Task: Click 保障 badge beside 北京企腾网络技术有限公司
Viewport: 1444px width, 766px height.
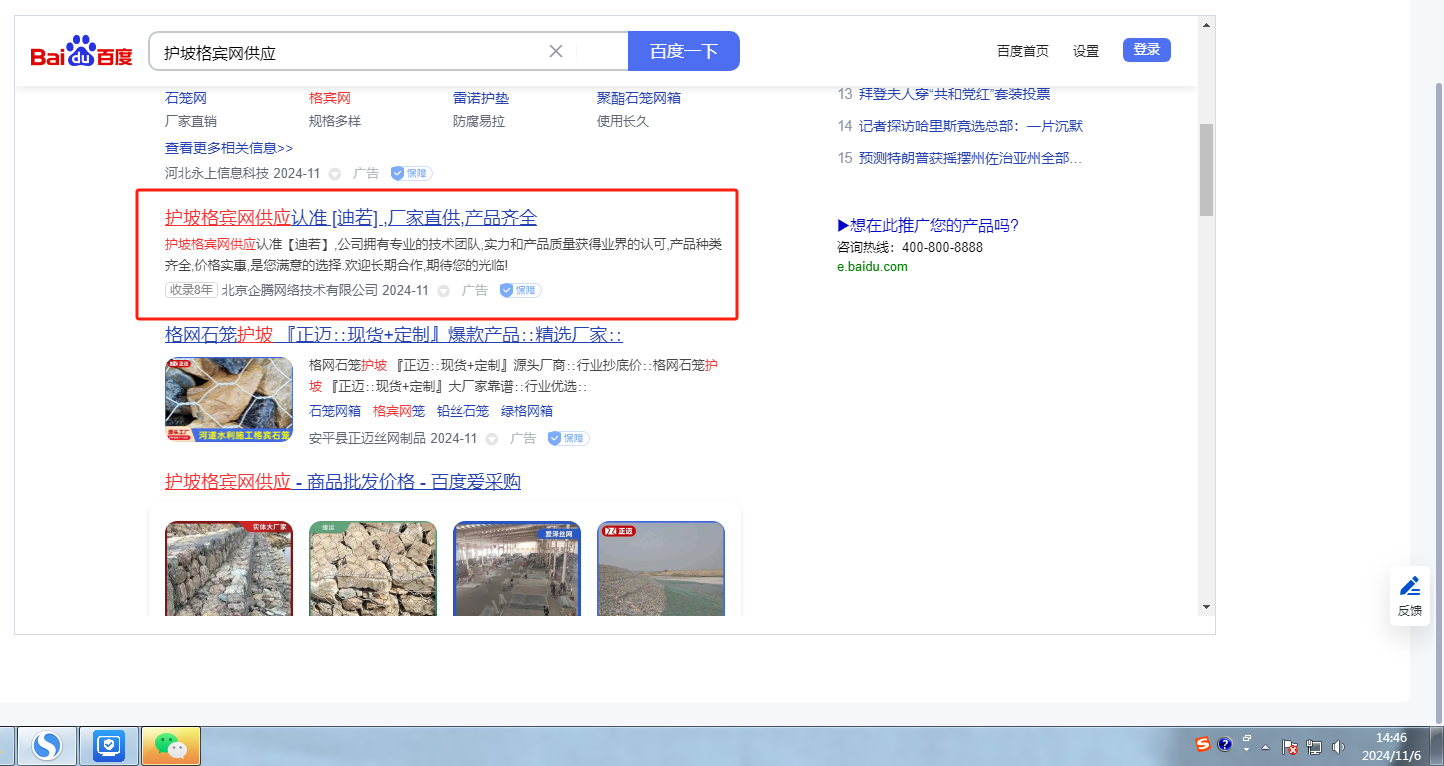Action: pyautogui.click(x=520, y=290)
